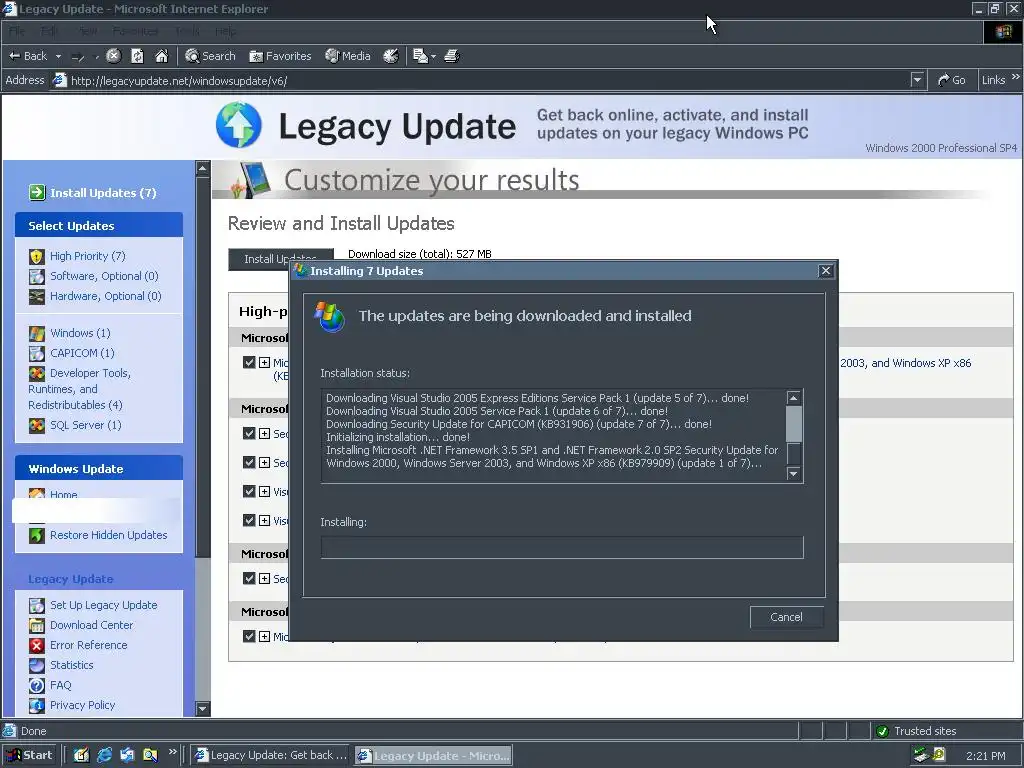Screen dimensions: 1024x768
Task: Click the green Install Updates arrow icon
Action: click(x=37, y=192)
